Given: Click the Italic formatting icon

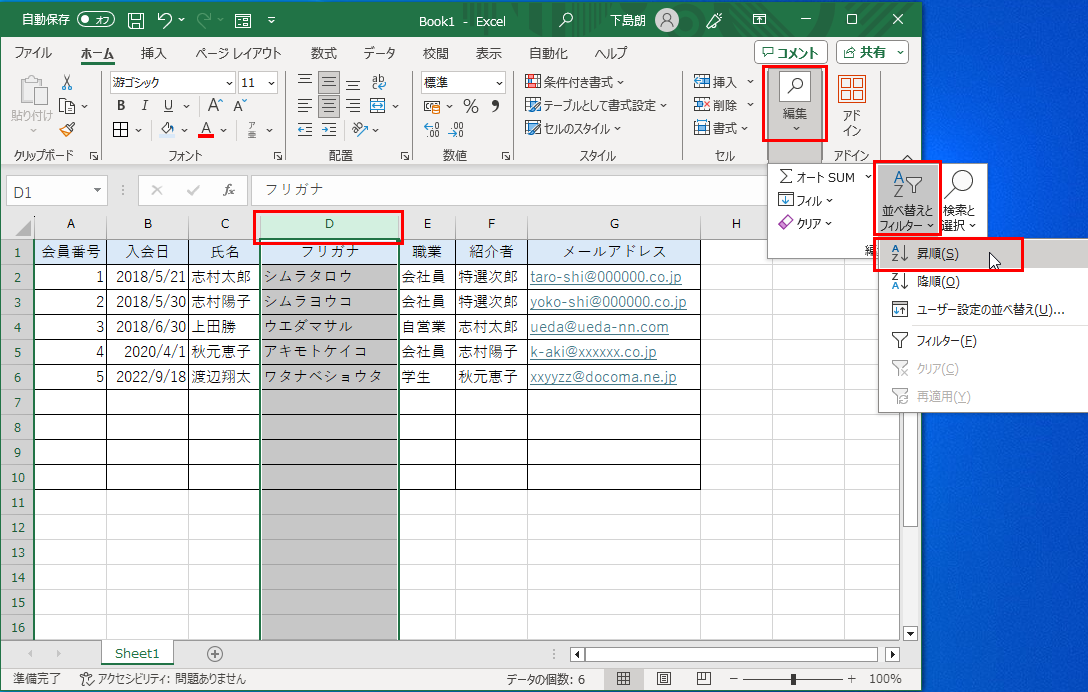Looking at the screenshot, I should tap(145, 106).
